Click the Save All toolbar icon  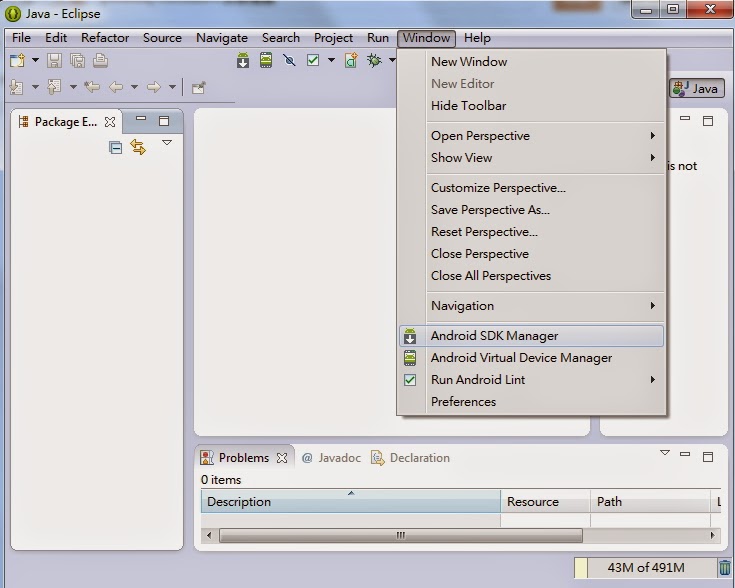[77, 60]
